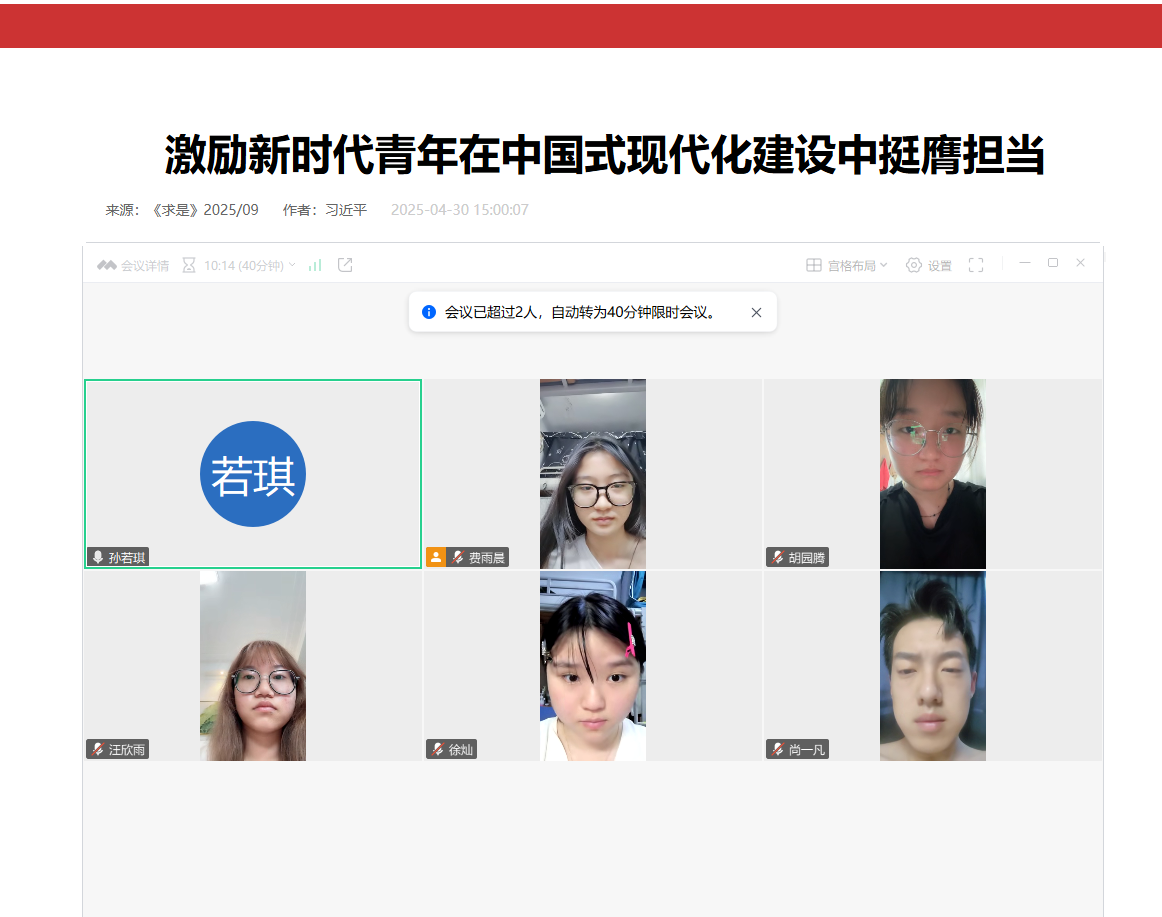Click the name label 胡园腾
Image resolution: width=1162 pixels, height=917 pixels.
(x=807, y=558)
